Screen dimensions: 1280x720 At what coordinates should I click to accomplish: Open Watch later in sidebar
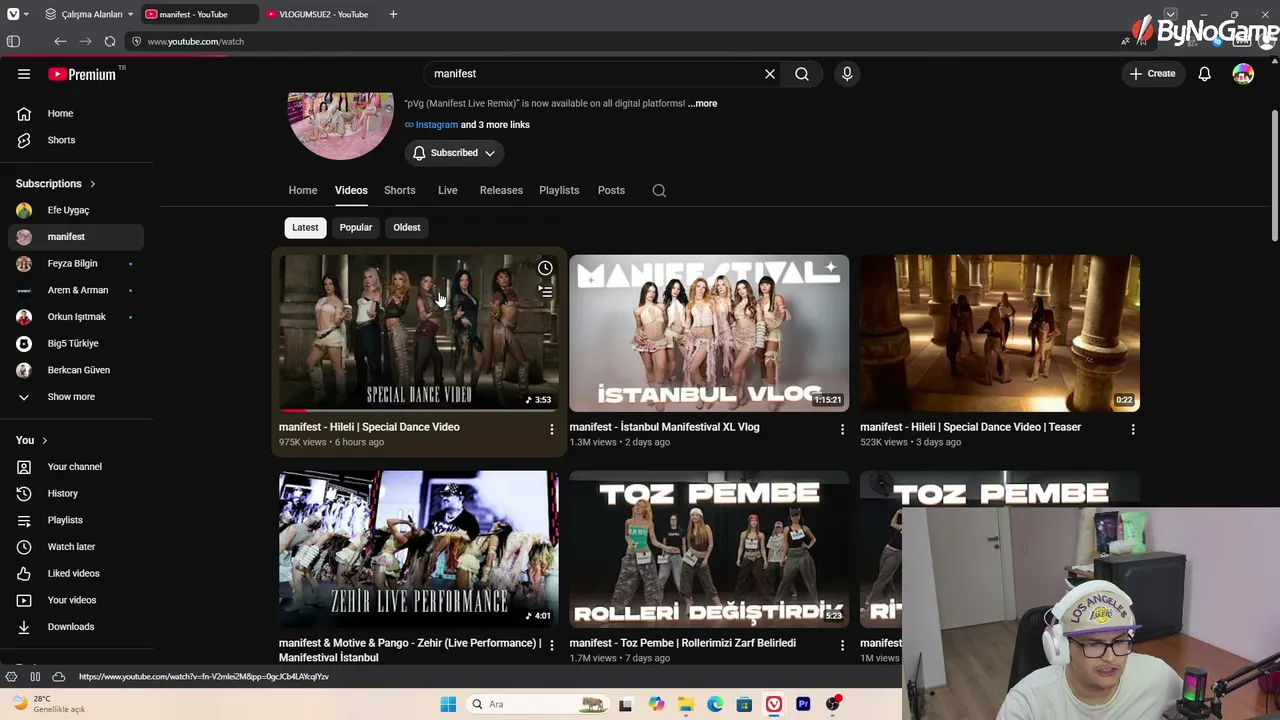coord(76,547)
